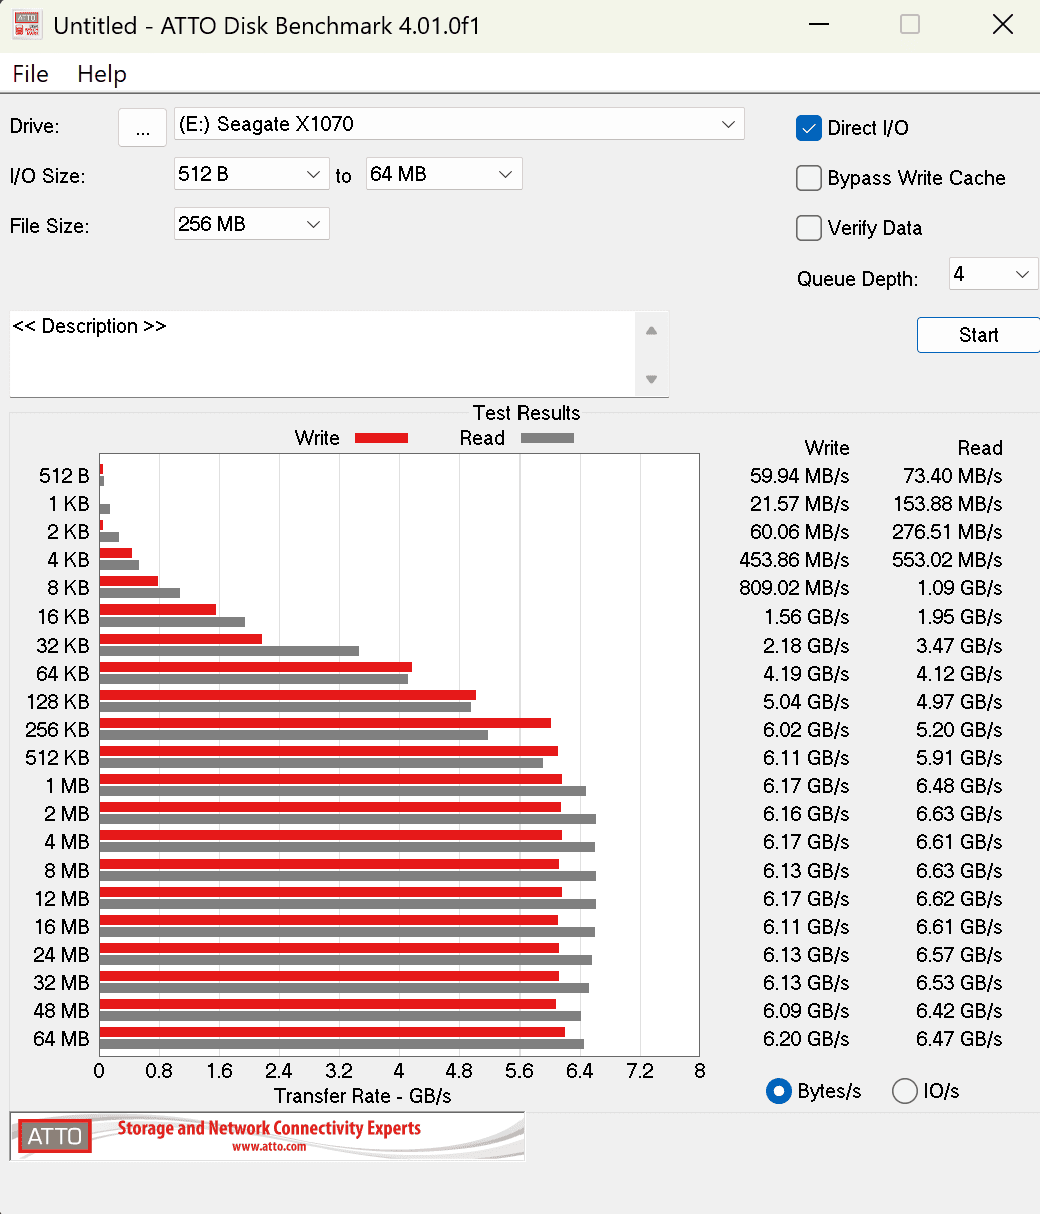Click the gray Read legend swatch

pos(547,438)
